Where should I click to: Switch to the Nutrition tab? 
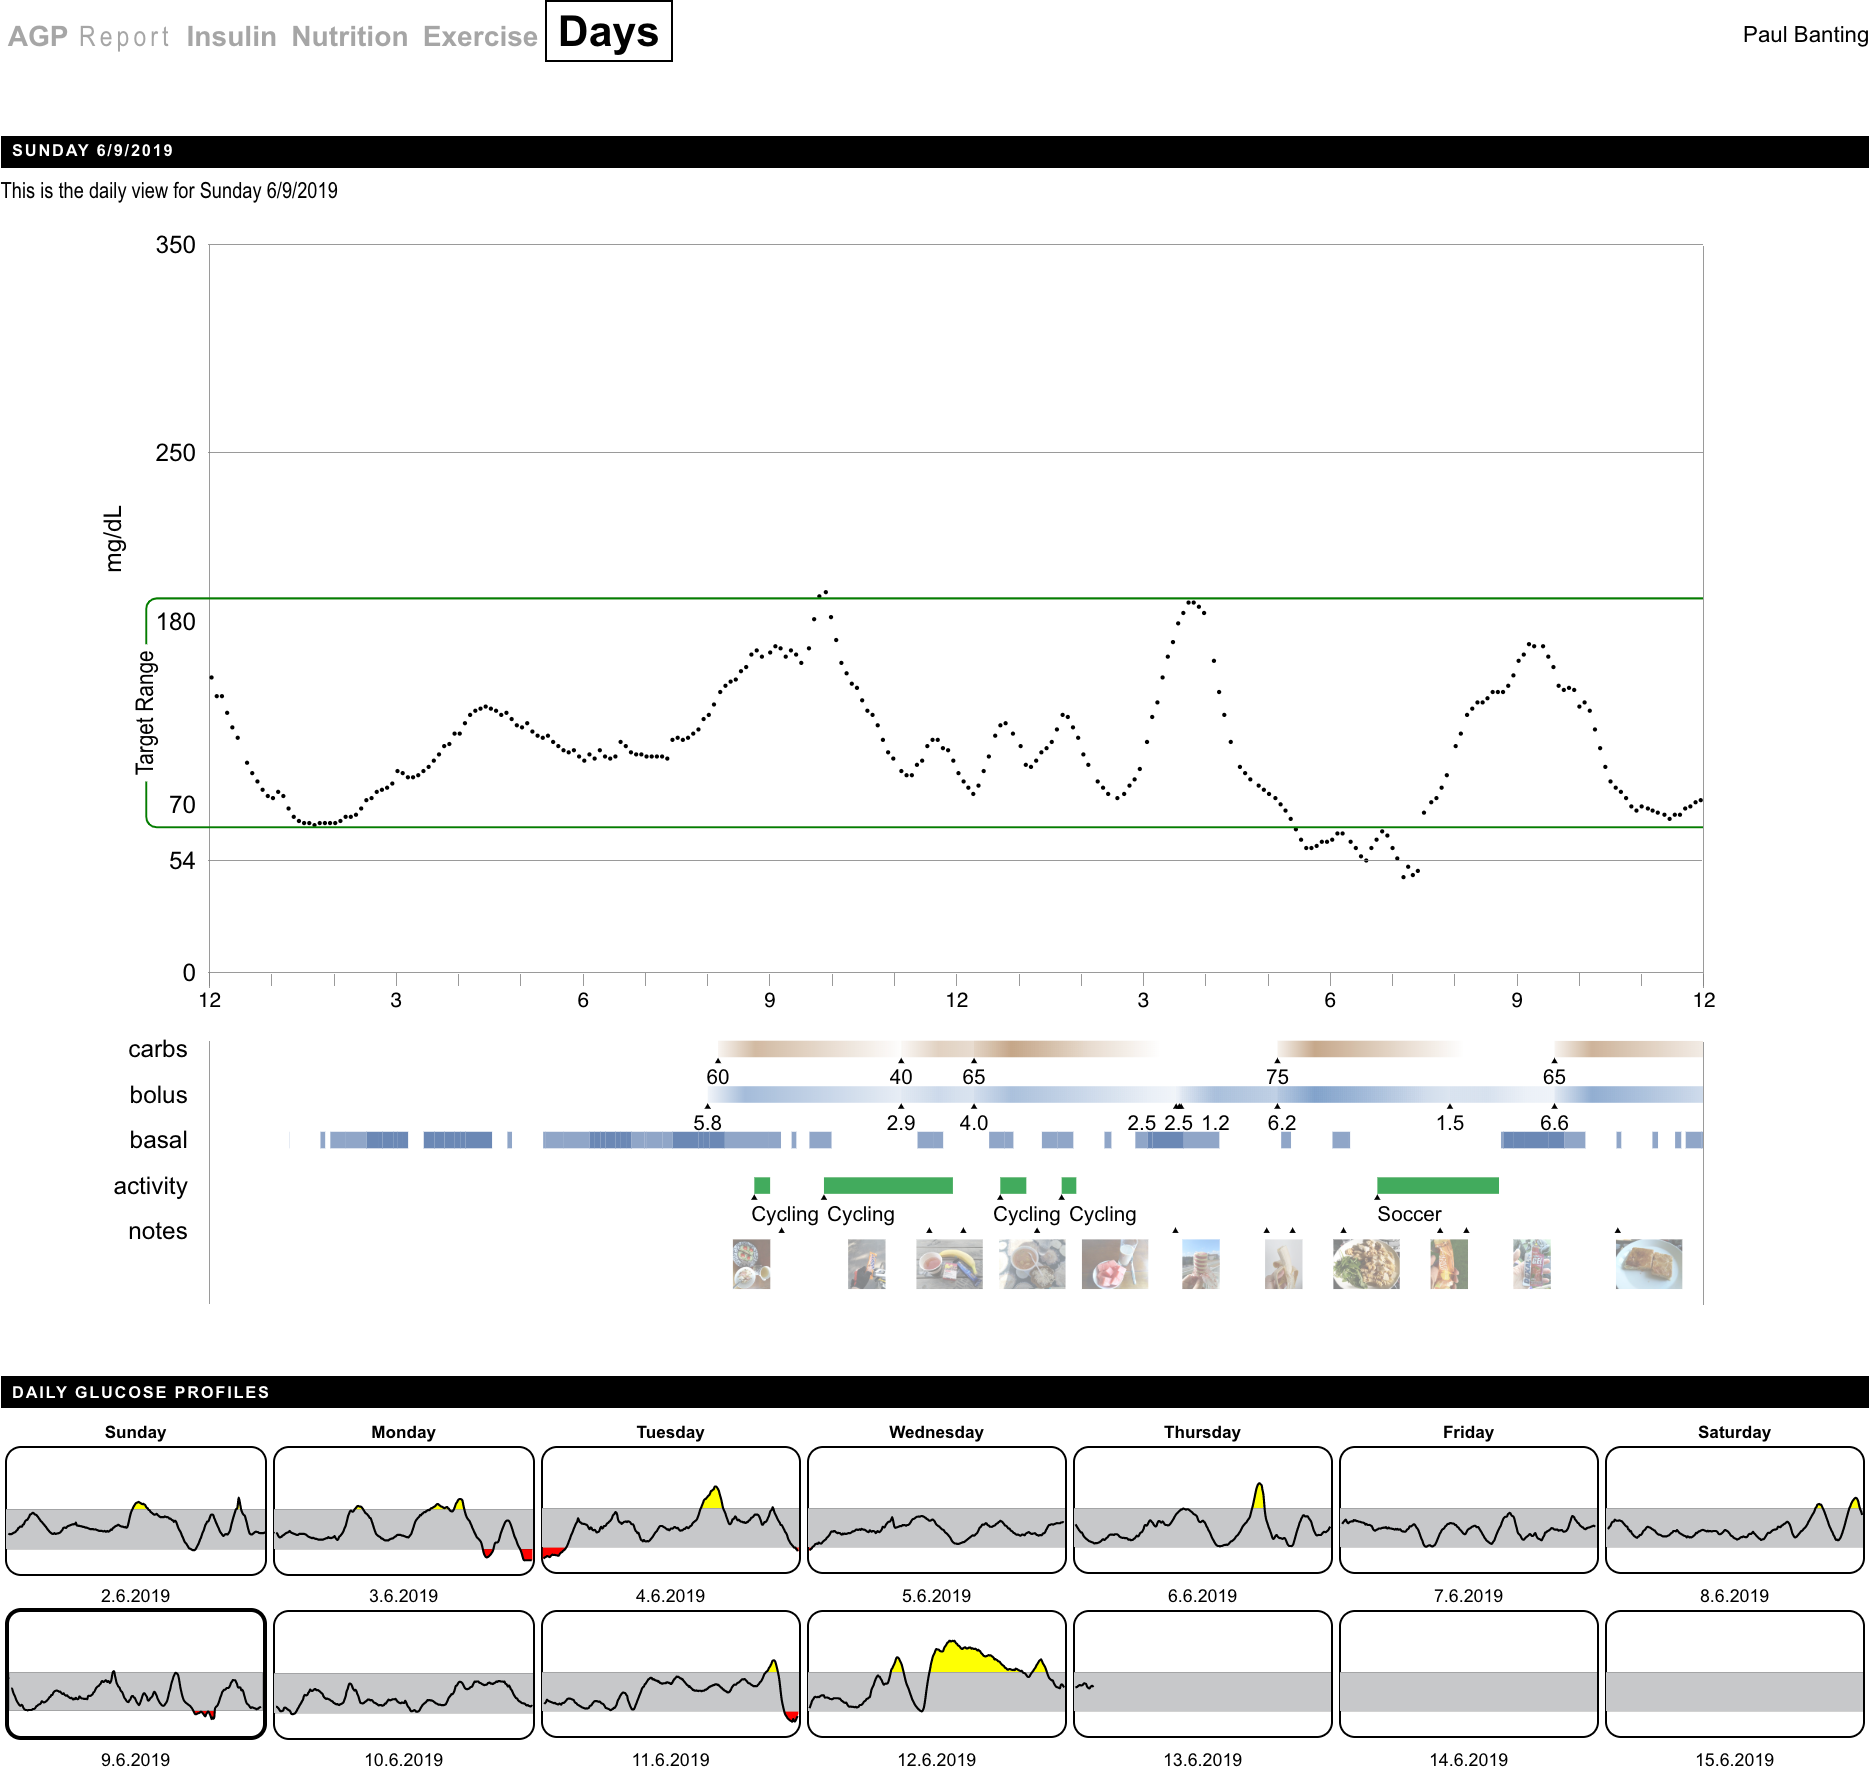click(x=349, y=37)
